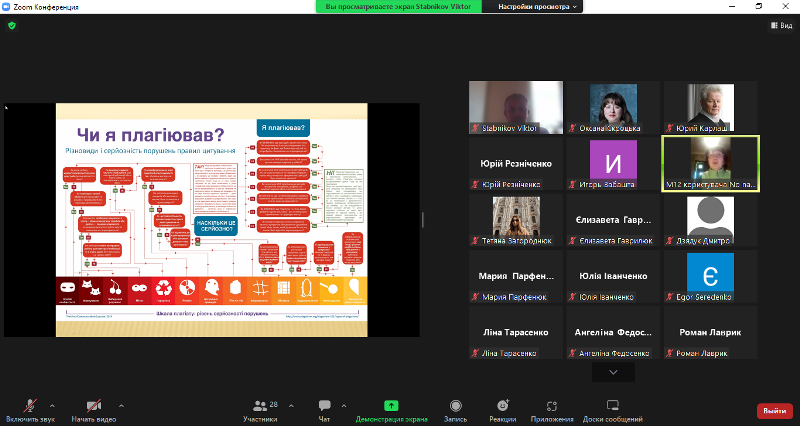Click muted mic icon beside Оксана Скроцька
This screenshot has width=800, height=426.
(572, 128)
